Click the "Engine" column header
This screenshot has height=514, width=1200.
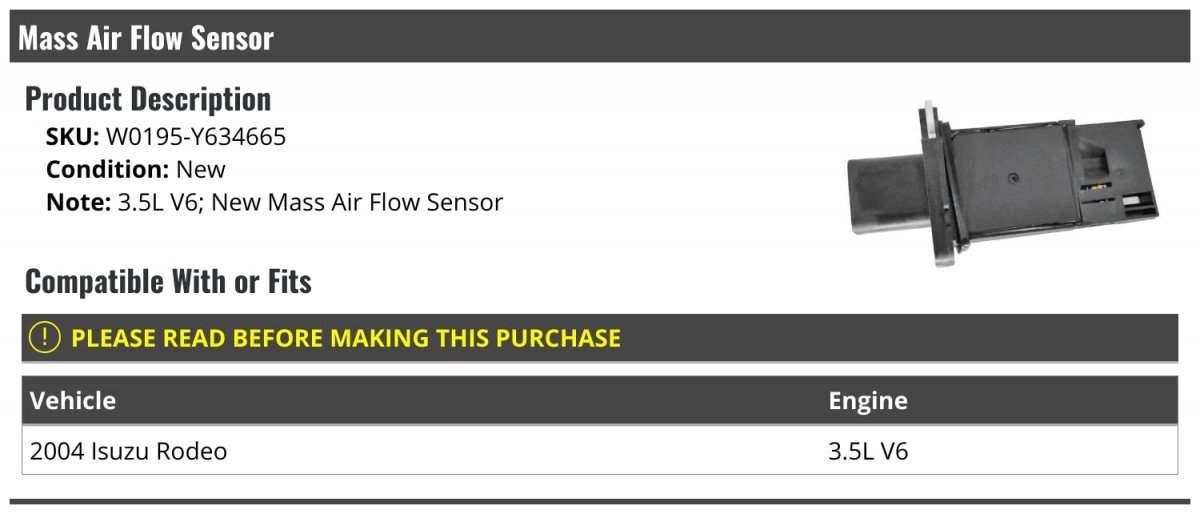[868, 401]
